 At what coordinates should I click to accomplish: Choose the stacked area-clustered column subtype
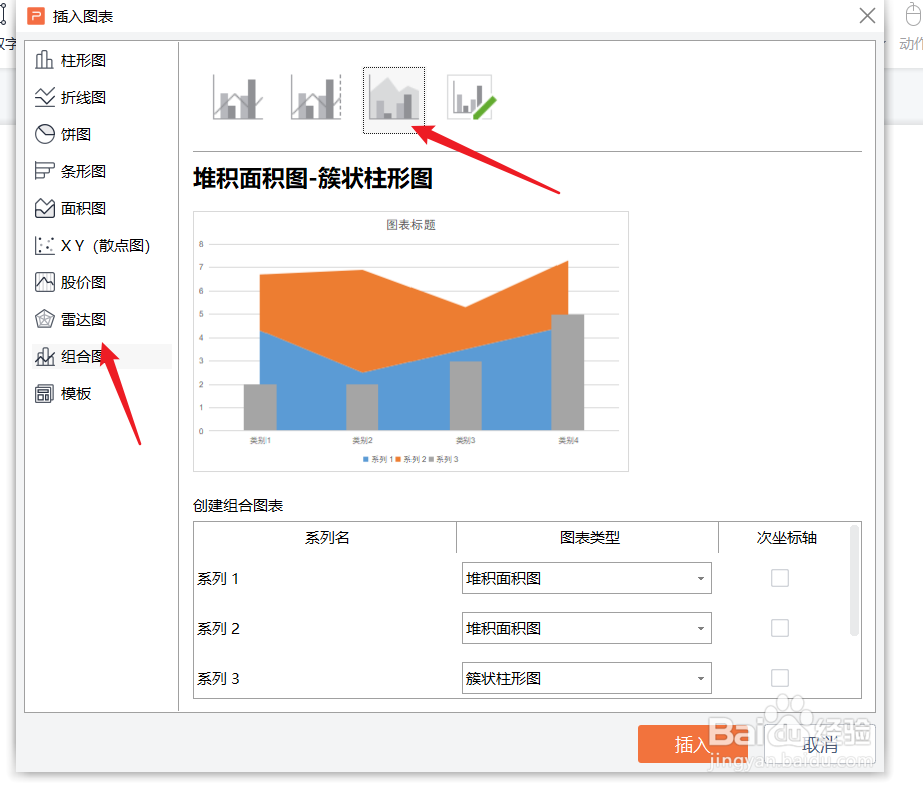click(394, 100)
